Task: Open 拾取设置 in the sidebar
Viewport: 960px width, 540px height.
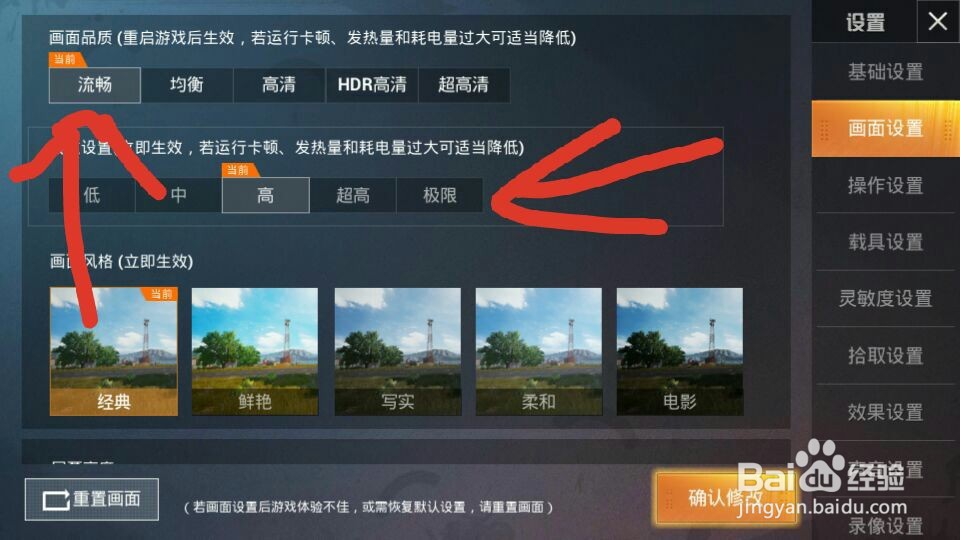Action: coord(885,355)
